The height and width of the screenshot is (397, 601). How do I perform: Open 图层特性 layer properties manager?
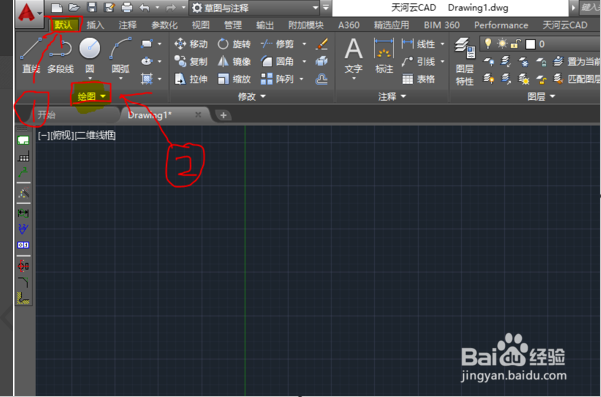pyautogui.click(x=465, y=61)
